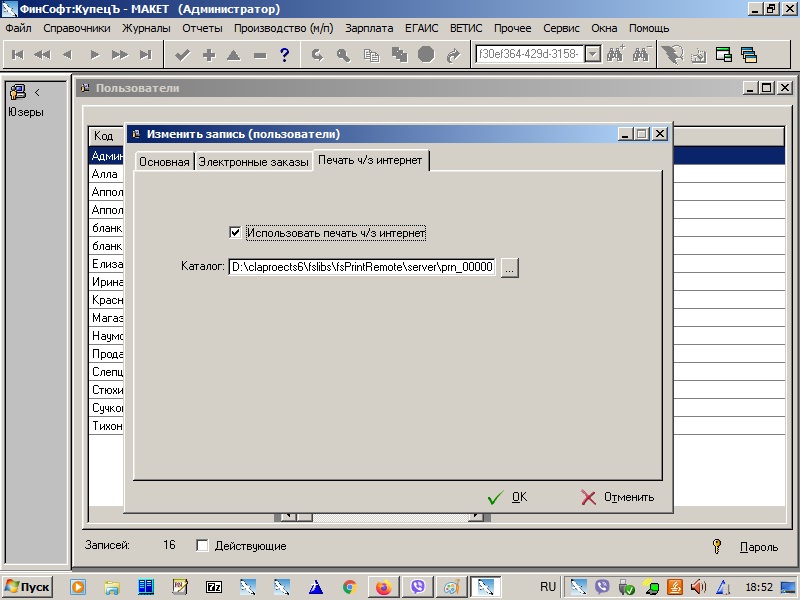800x600 pixels.
Task: Switch to the Электронные заказы tab
Action: click(x=253, y=162)
